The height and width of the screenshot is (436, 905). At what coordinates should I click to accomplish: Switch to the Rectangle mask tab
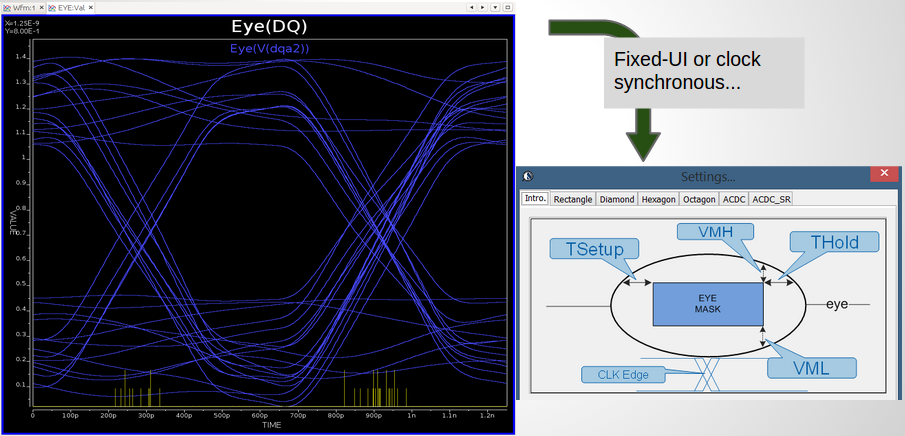573,199
